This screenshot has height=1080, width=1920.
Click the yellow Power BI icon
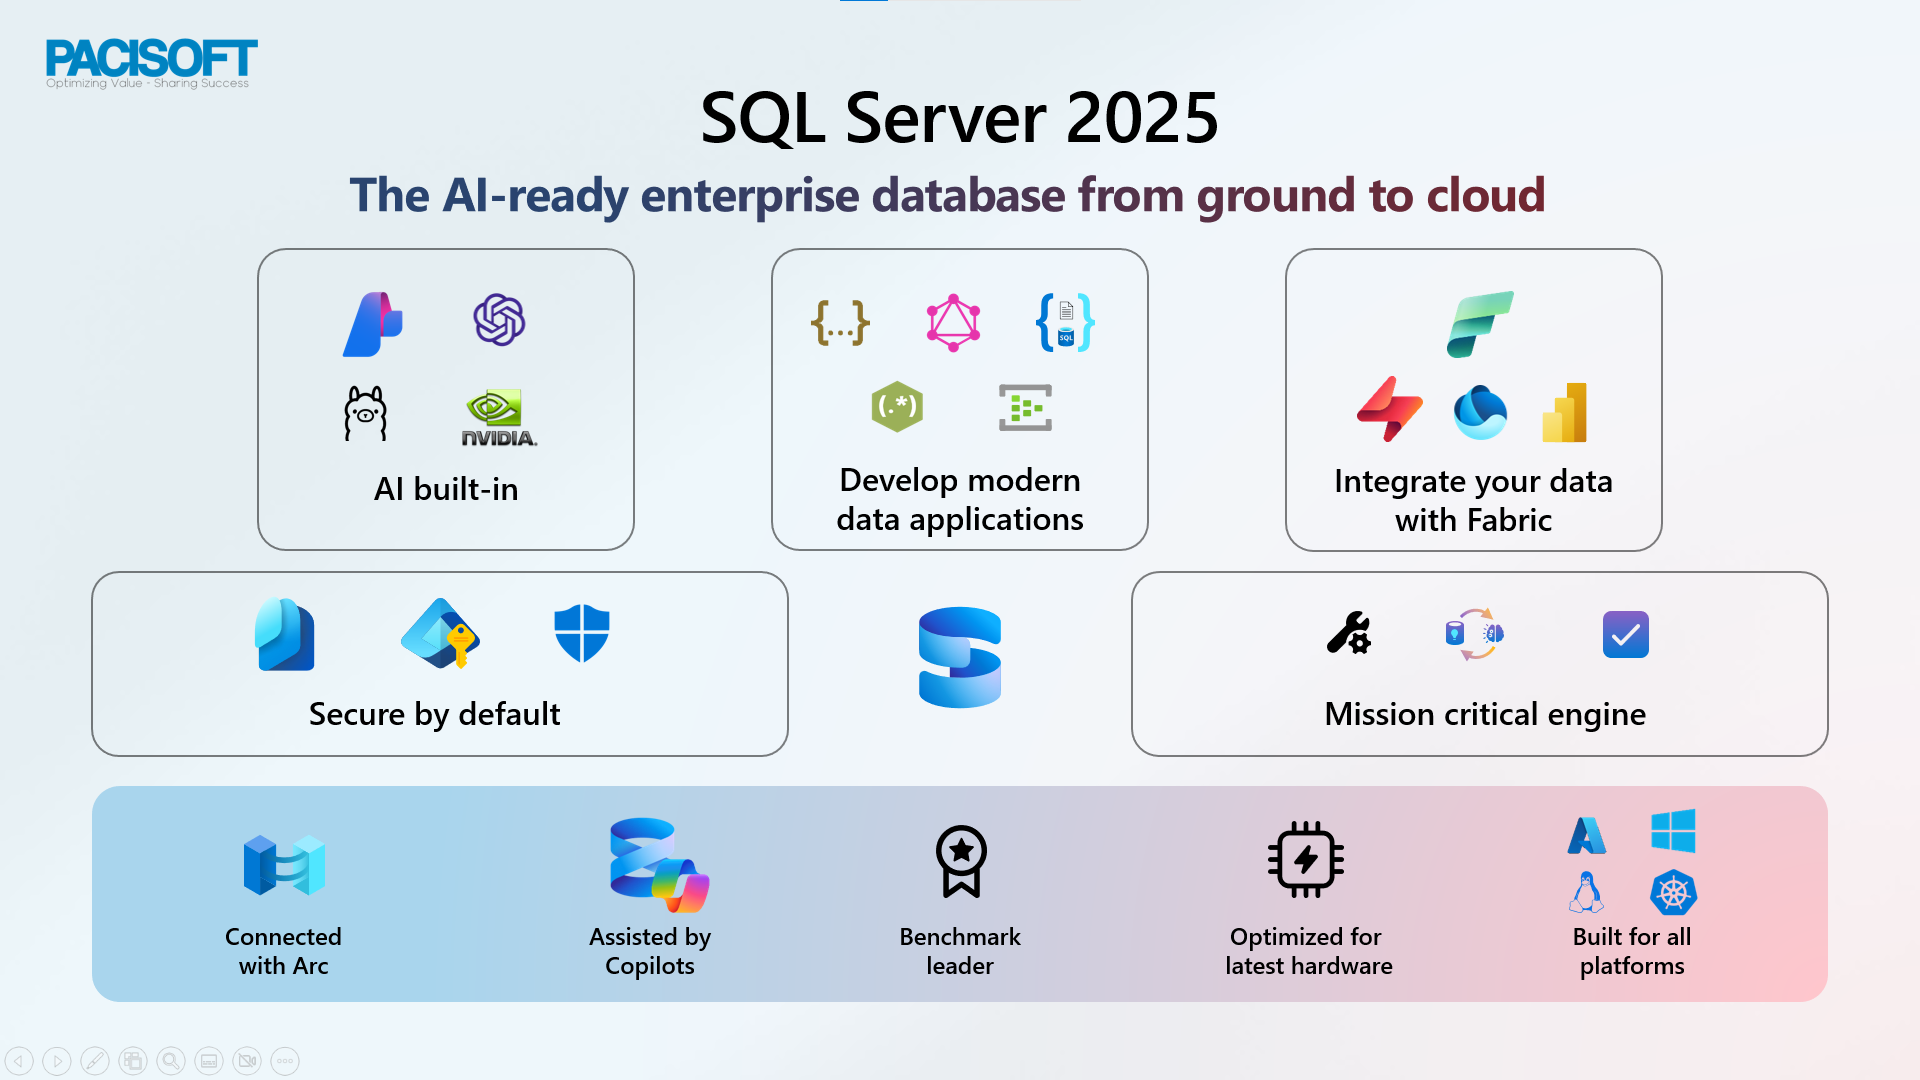pyautogui.click(x=1565, y=412)
